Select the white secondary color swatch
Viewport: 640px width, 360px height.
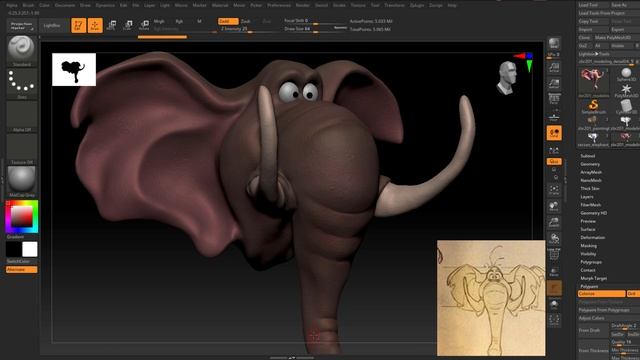30,249
